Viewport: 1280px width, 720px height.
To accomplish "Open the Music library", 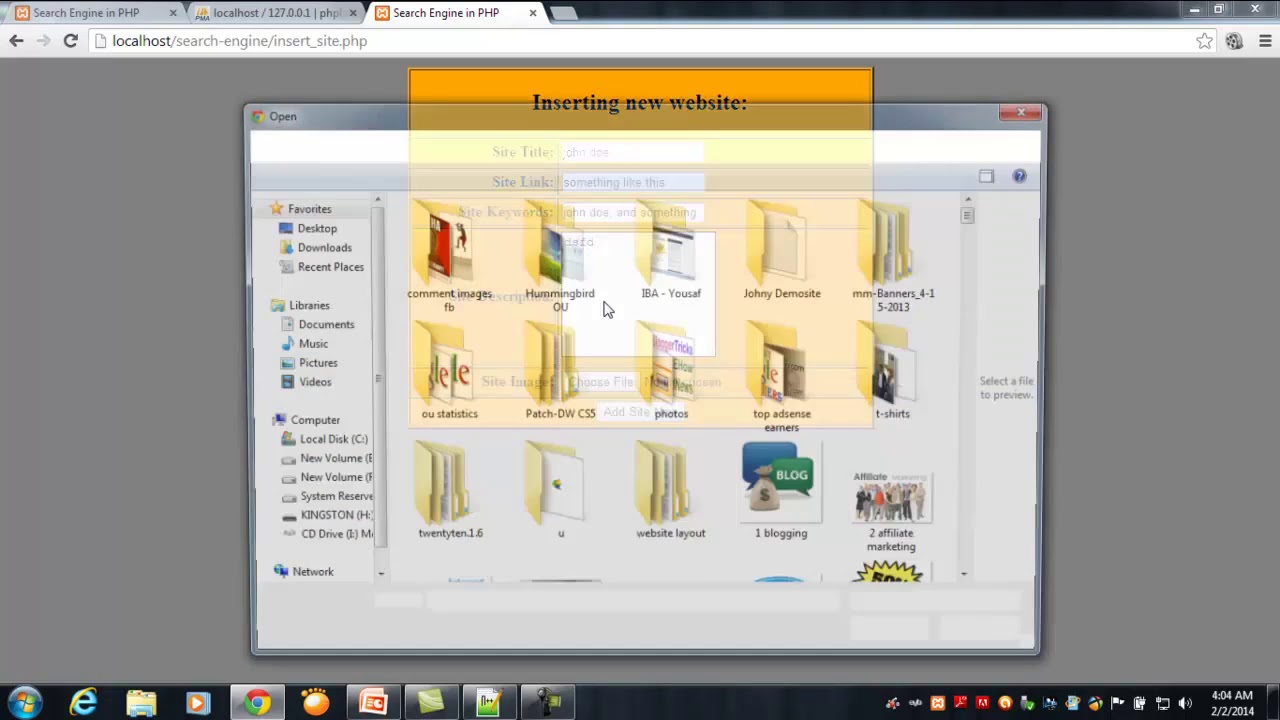I will point(313,343).
